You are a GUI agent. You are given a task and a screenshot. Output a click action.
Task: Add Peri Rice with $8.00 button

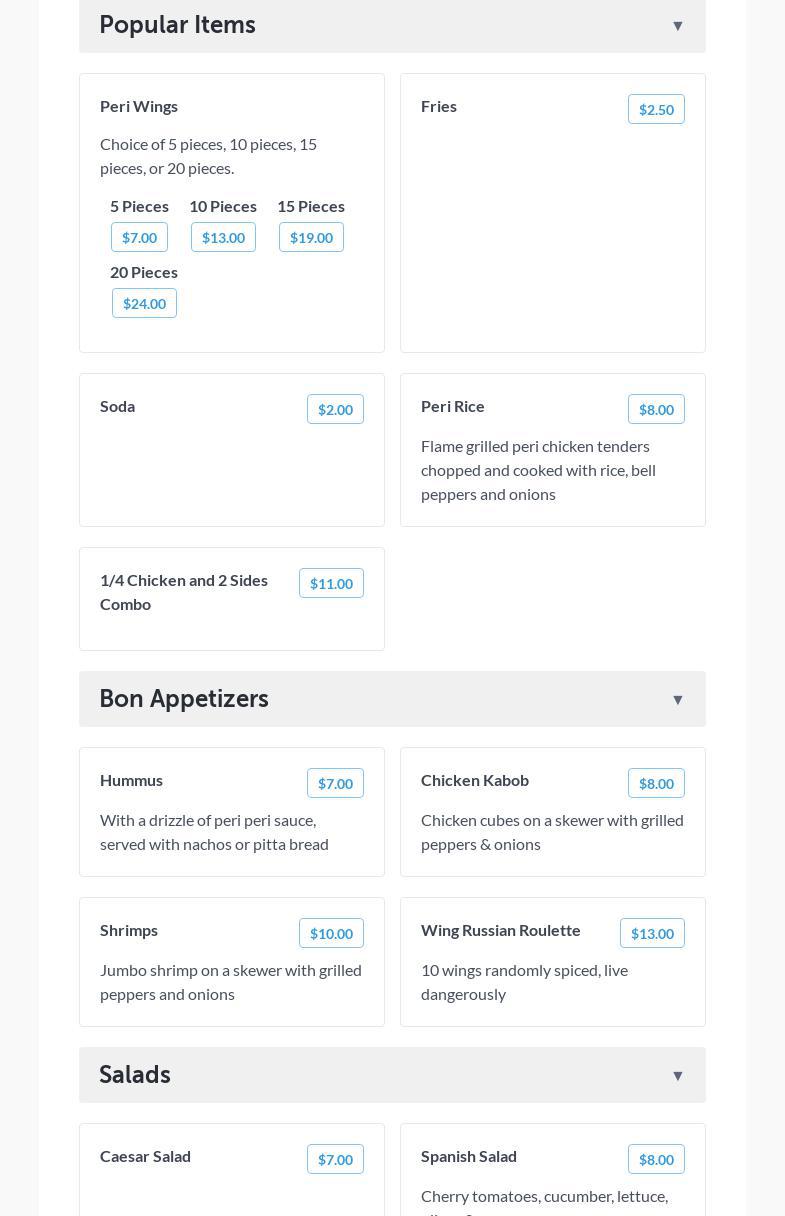(656, 410)
